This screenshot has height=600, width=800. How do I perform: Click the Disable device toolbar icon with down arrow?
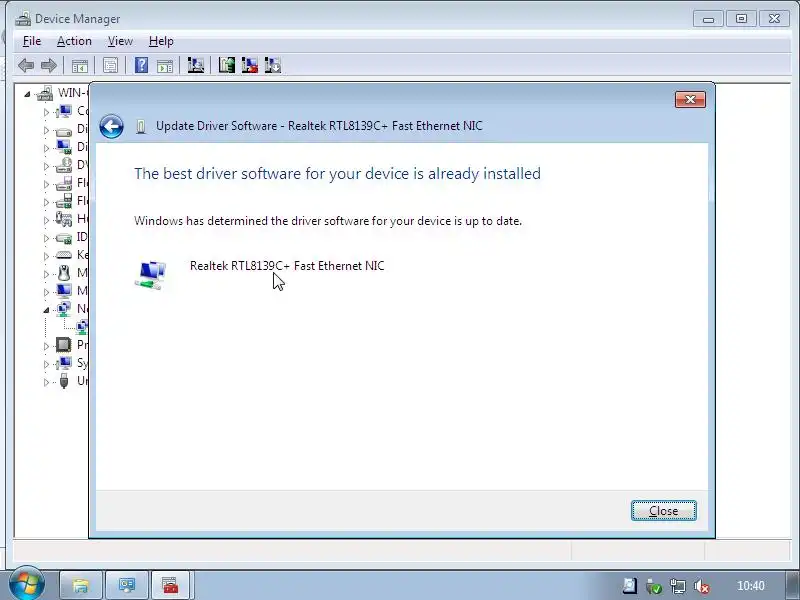273,65
